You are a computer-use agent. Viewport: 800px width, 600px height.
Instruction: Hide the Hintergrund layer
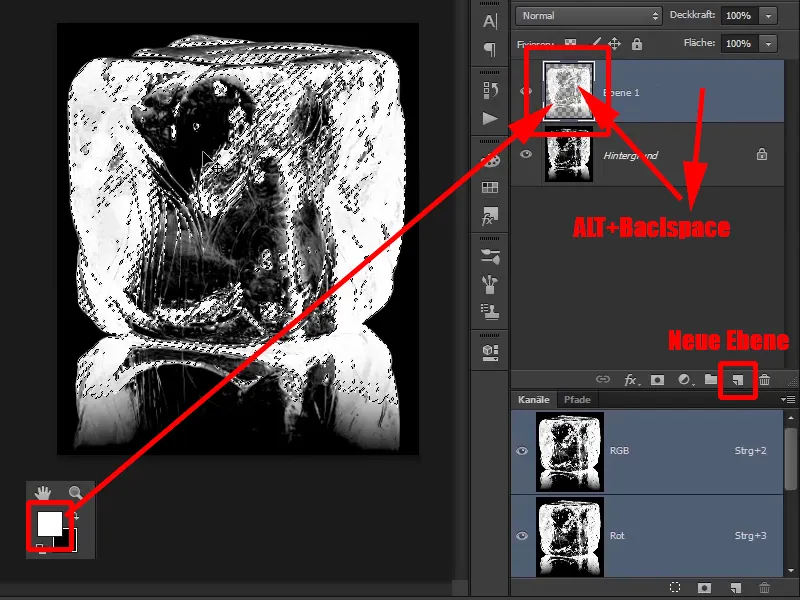point(526,154)
